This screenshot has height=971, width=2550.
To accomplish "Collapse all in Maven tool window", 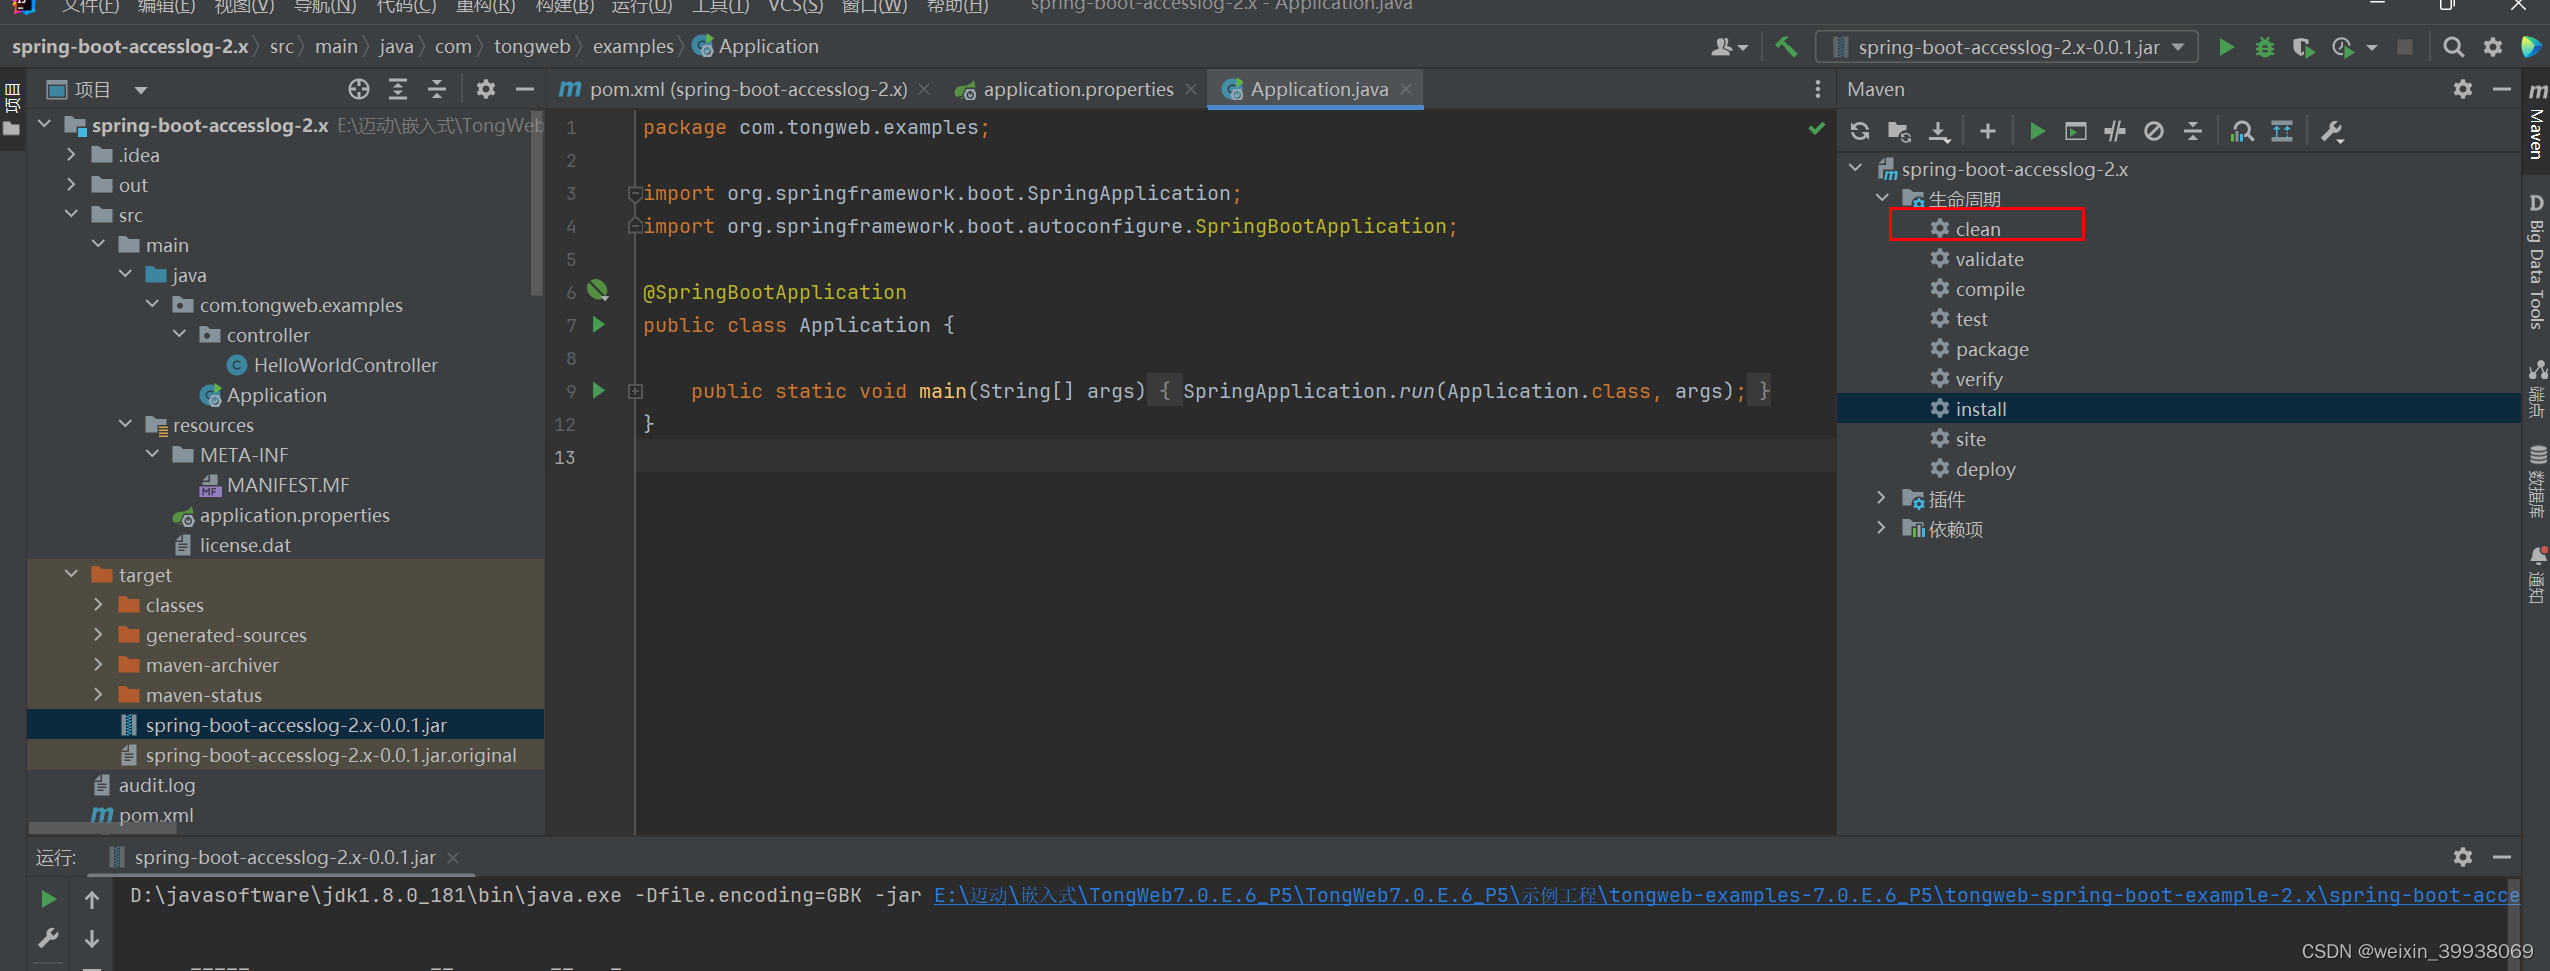I will coord(2193,131).
